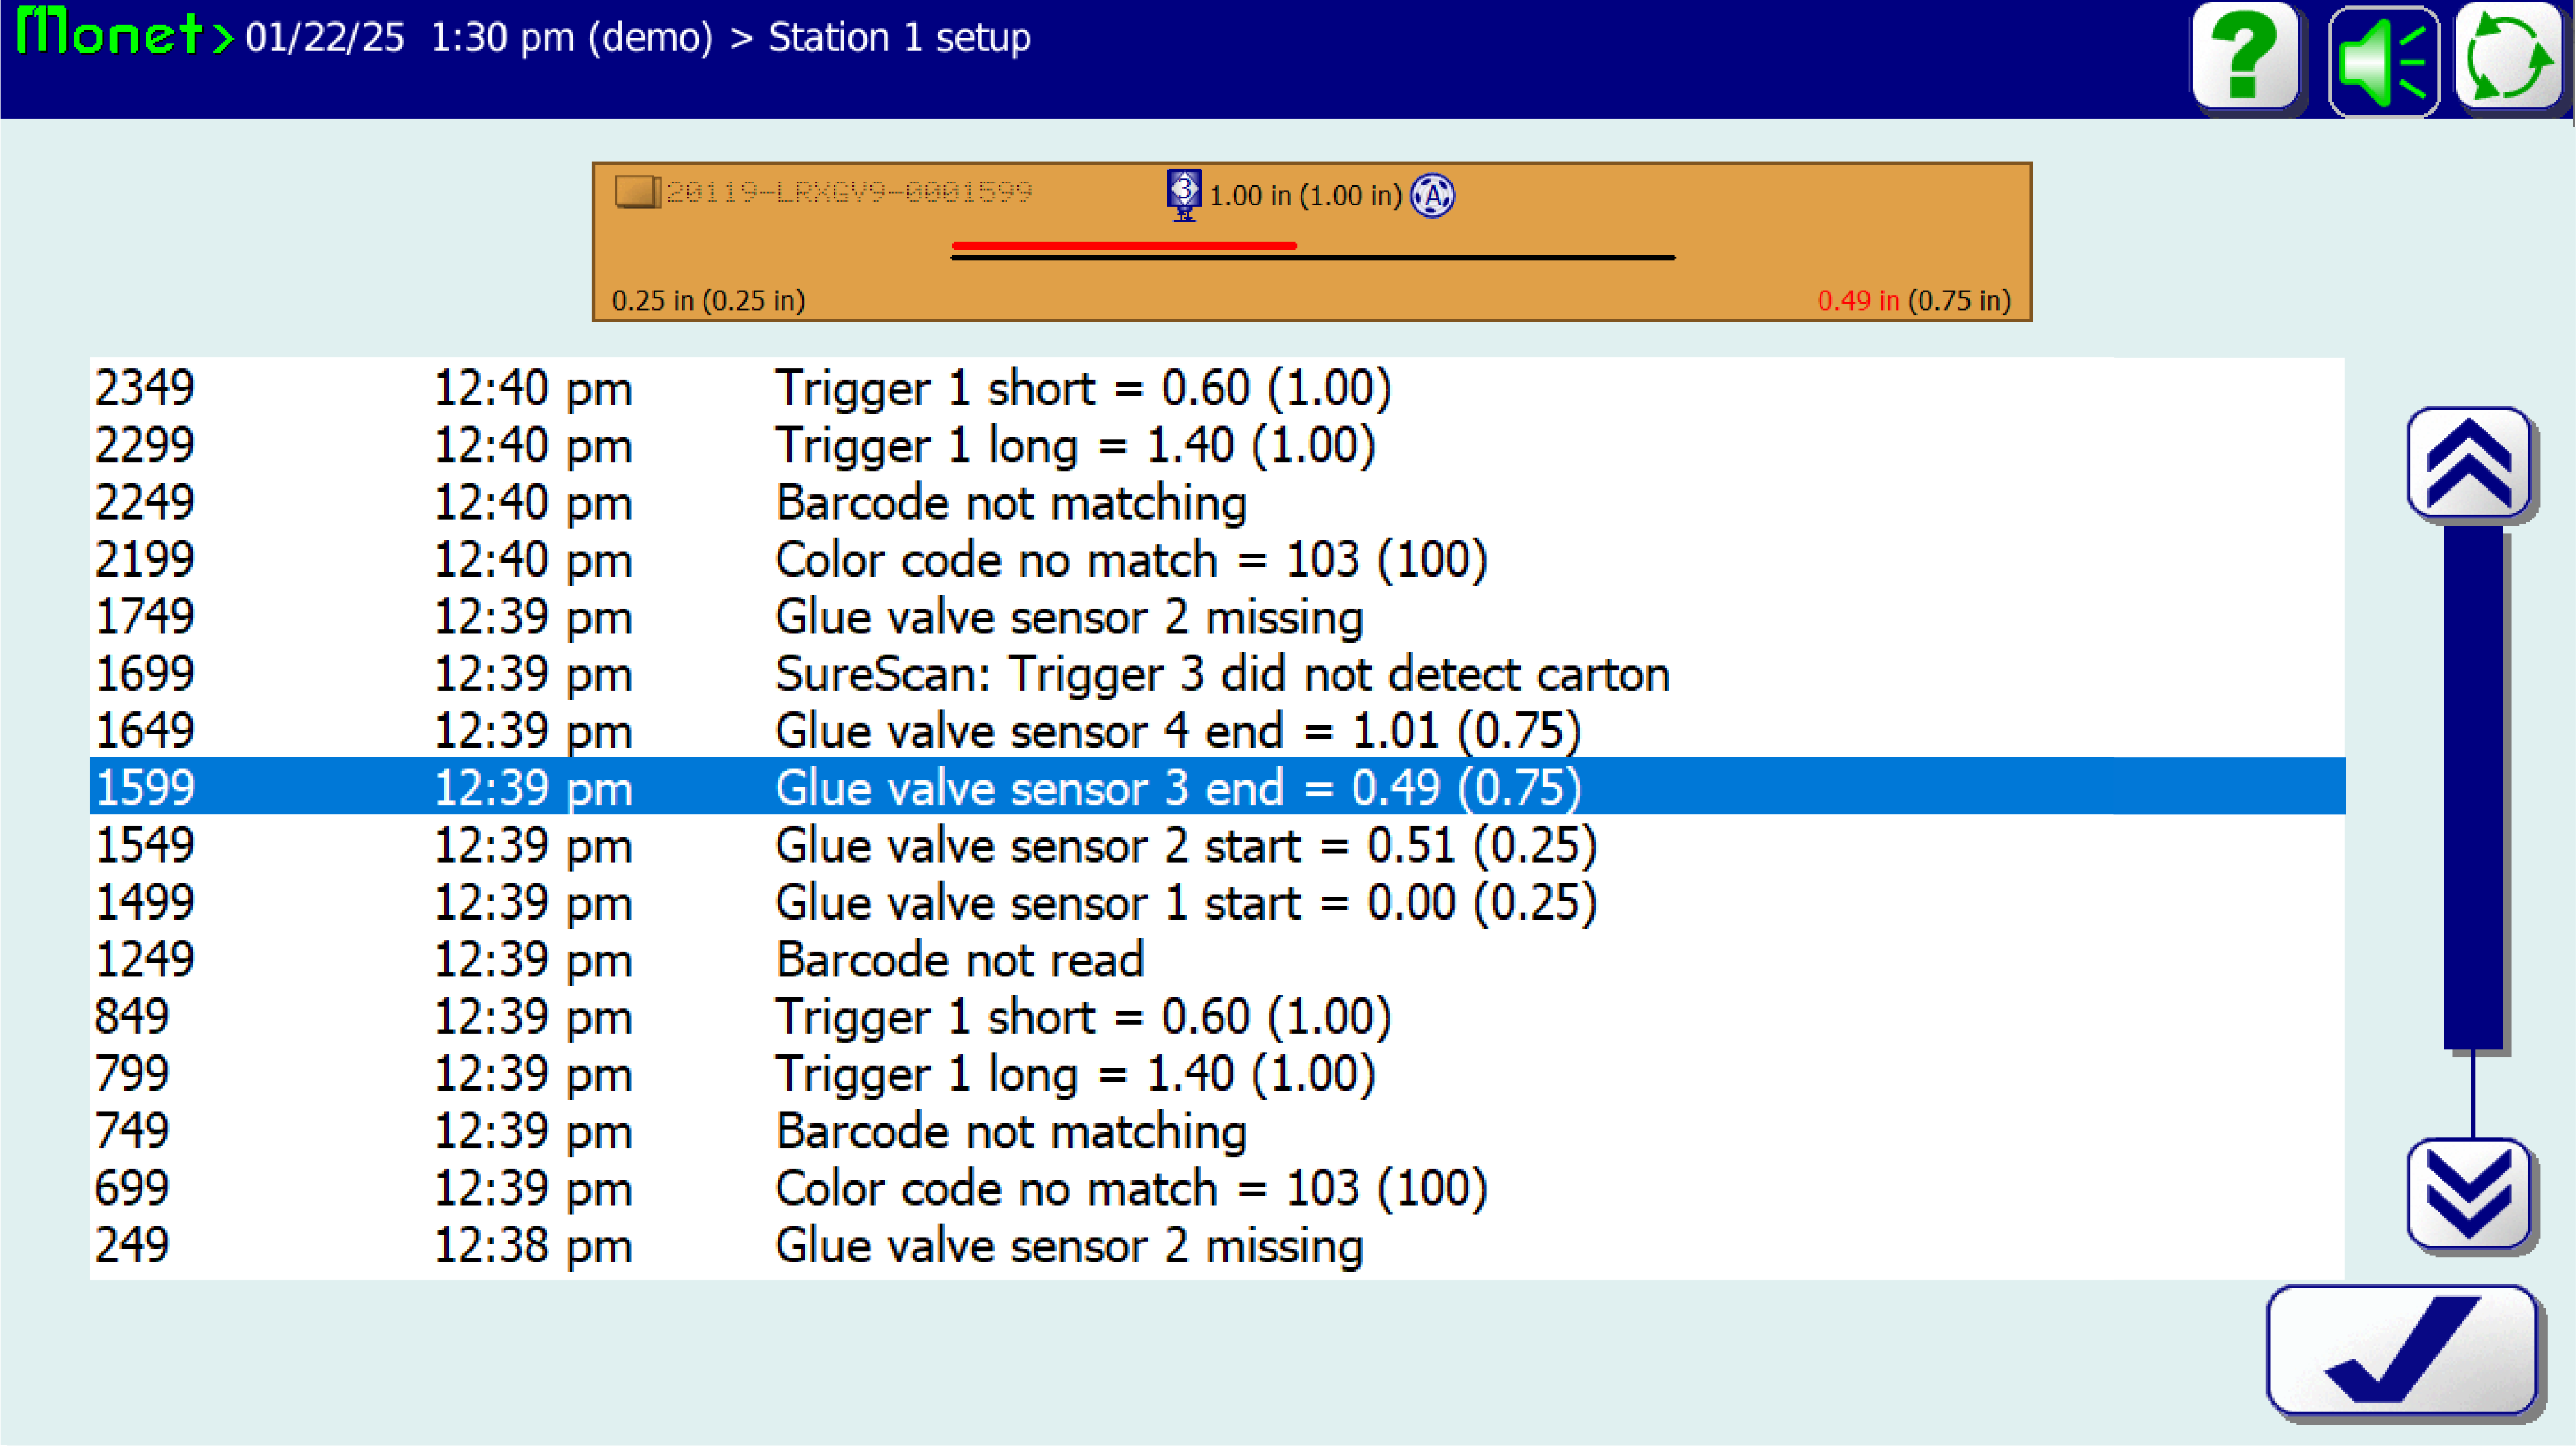Viewport: 2576px width, 1446px height.
Task: Confirm with the checkmark button
Action: tap(2402, 1350)
